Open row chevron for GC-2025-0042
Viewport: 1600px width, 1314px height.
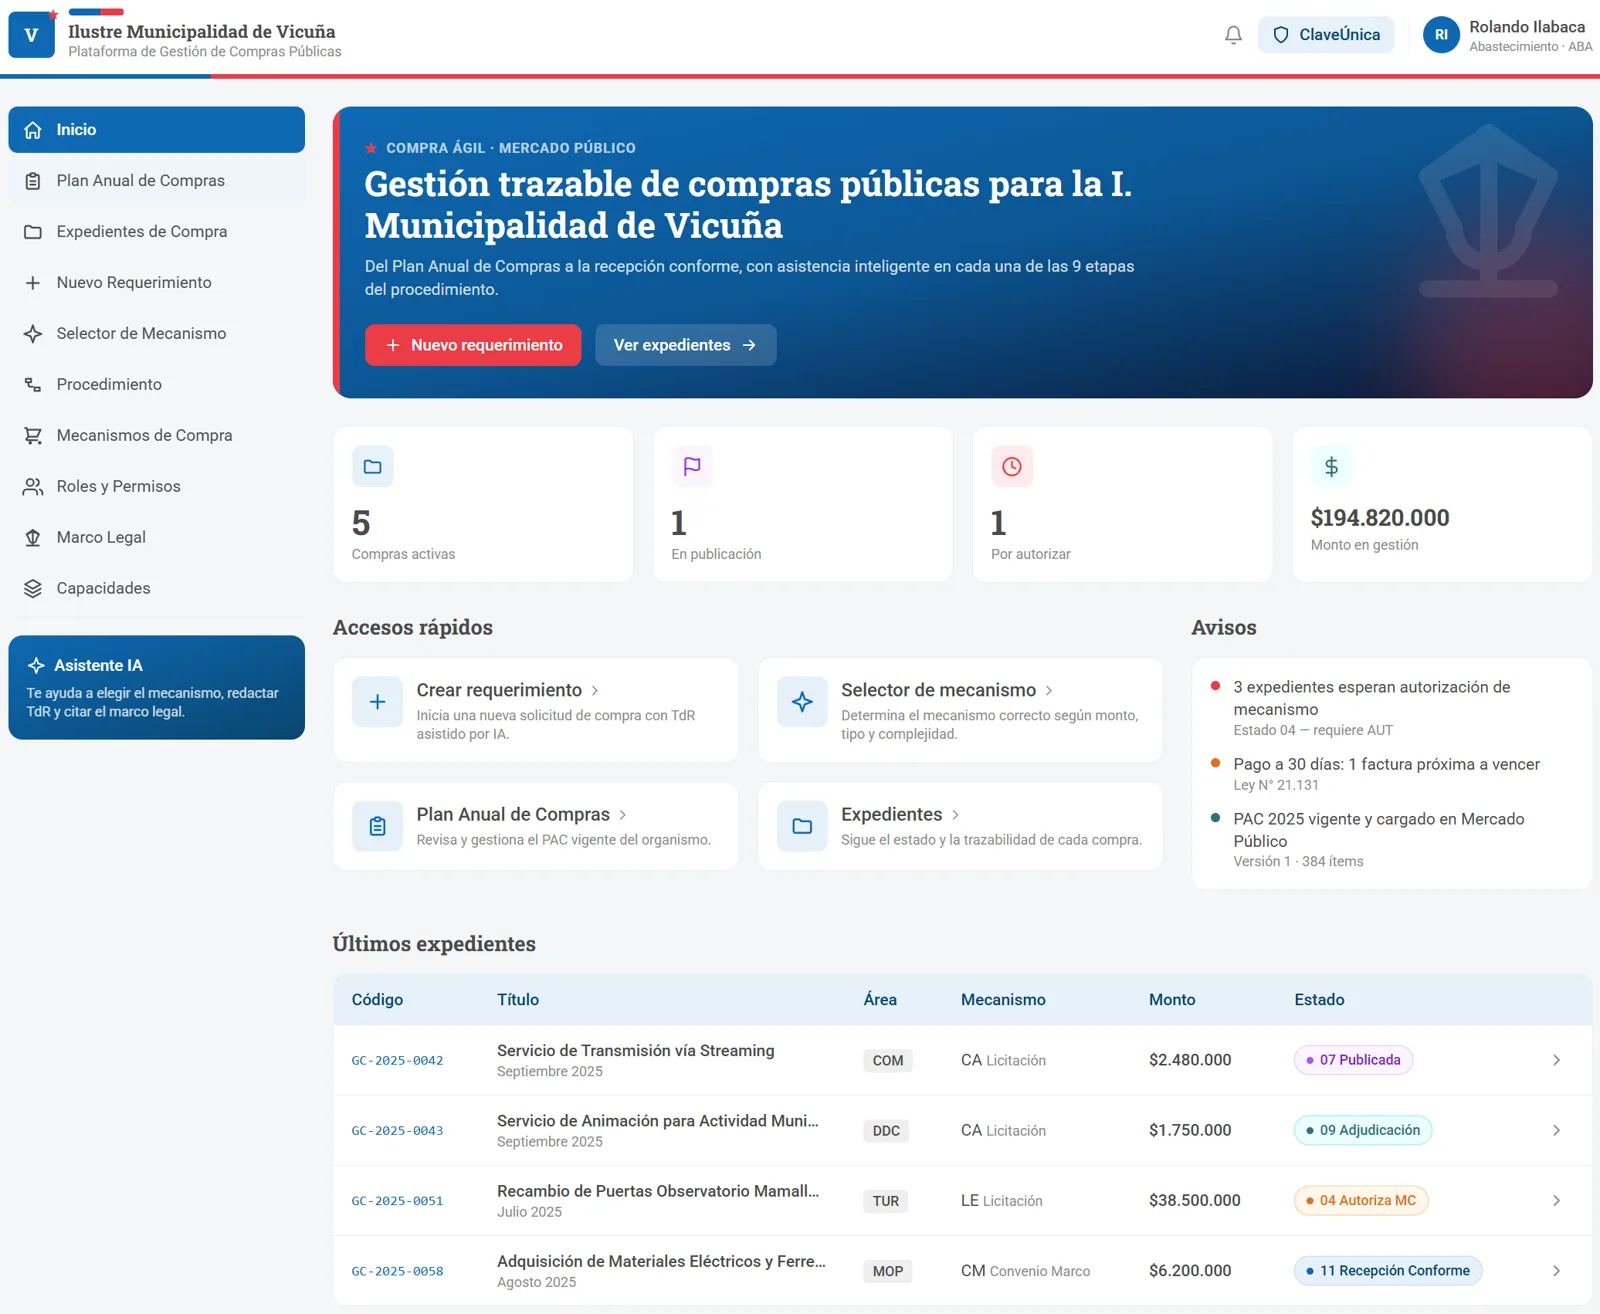[1556, 1060]
